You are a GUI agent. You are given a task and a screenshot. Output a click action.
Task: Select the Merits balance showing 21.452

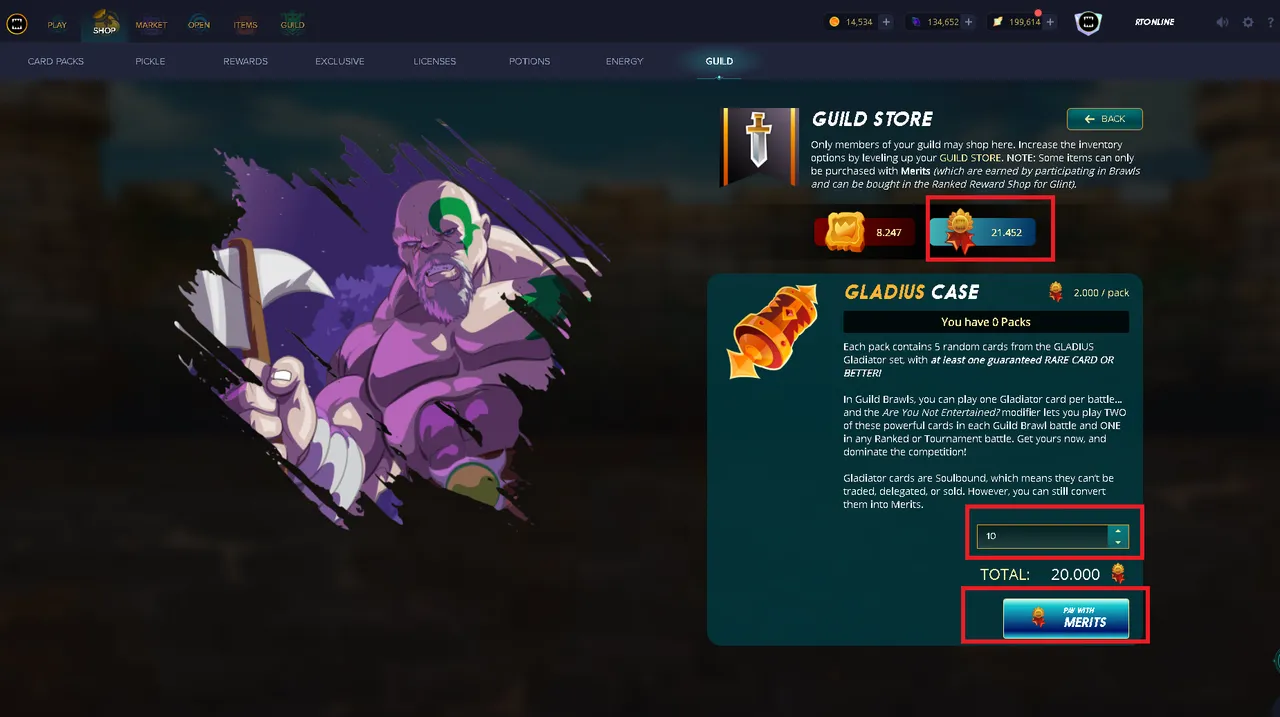pyautogui.click(x=982, y=232)
